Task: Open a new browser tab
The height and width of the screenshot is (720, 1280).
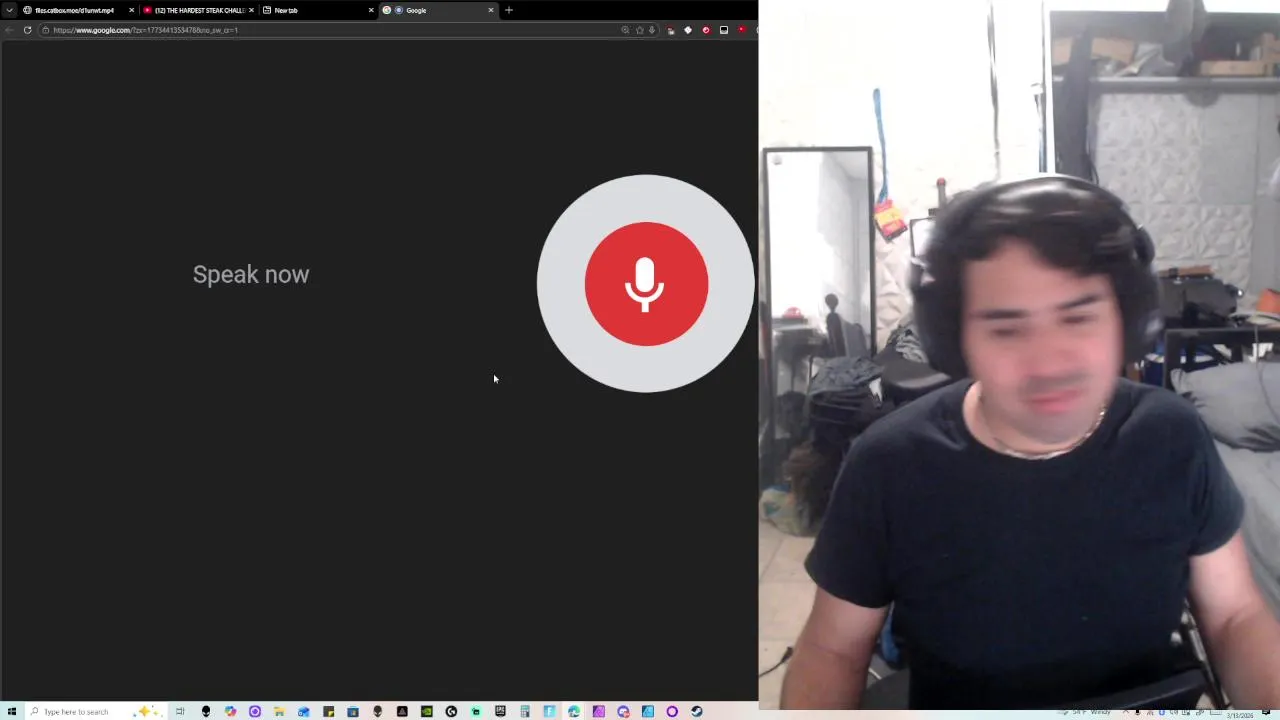Action: [x=509, y=10]
